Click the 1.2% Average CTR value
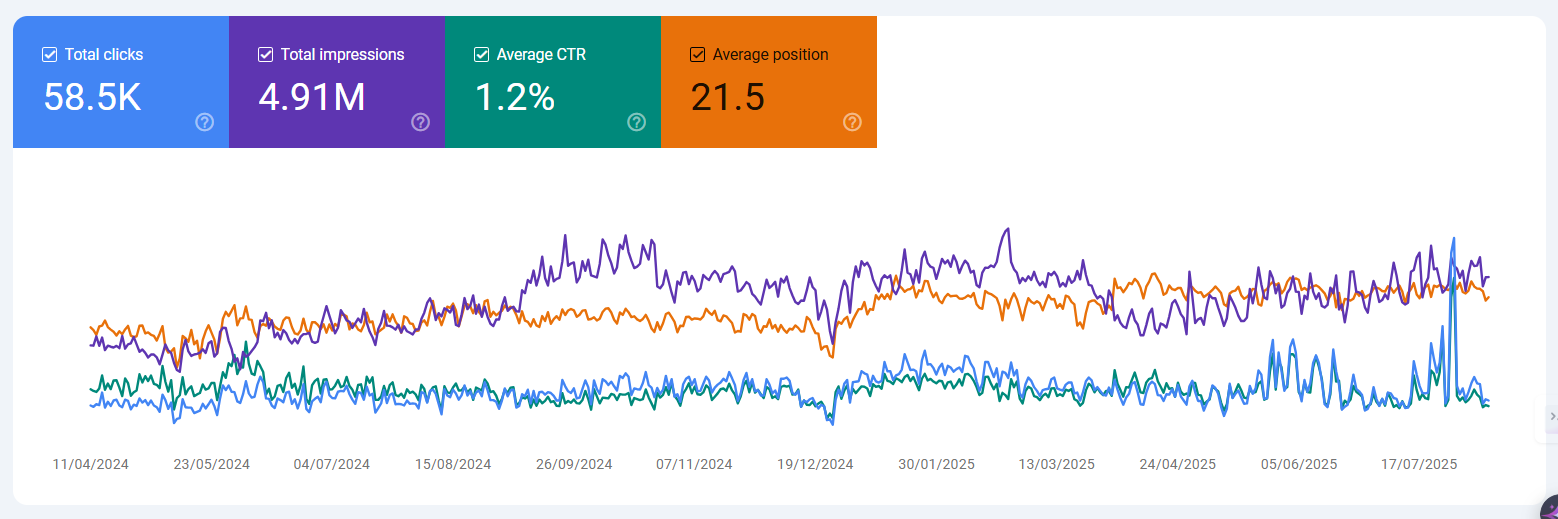 pyautogui.click(x=514, y=97)
